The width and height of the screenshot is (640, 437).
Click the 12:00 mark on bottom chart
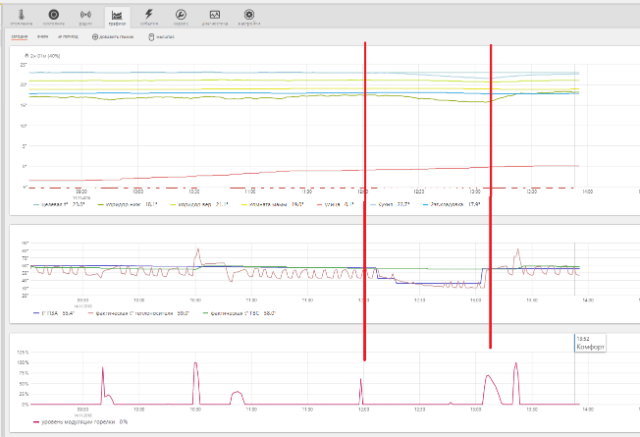pyautogui.click(x=364, y=408)
